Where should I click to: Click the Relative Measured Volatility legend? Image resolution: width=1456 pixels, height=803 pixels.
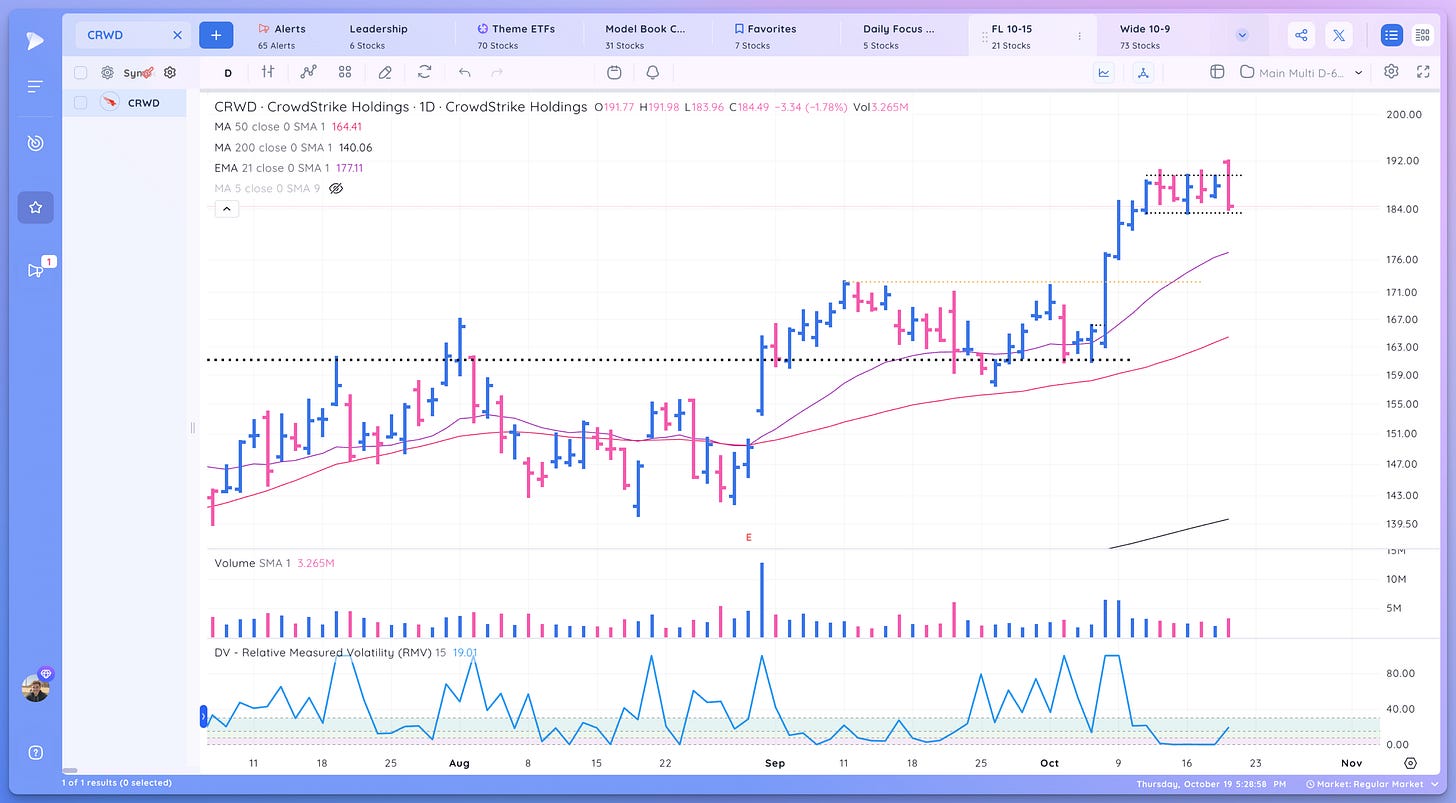click(345, 652)
